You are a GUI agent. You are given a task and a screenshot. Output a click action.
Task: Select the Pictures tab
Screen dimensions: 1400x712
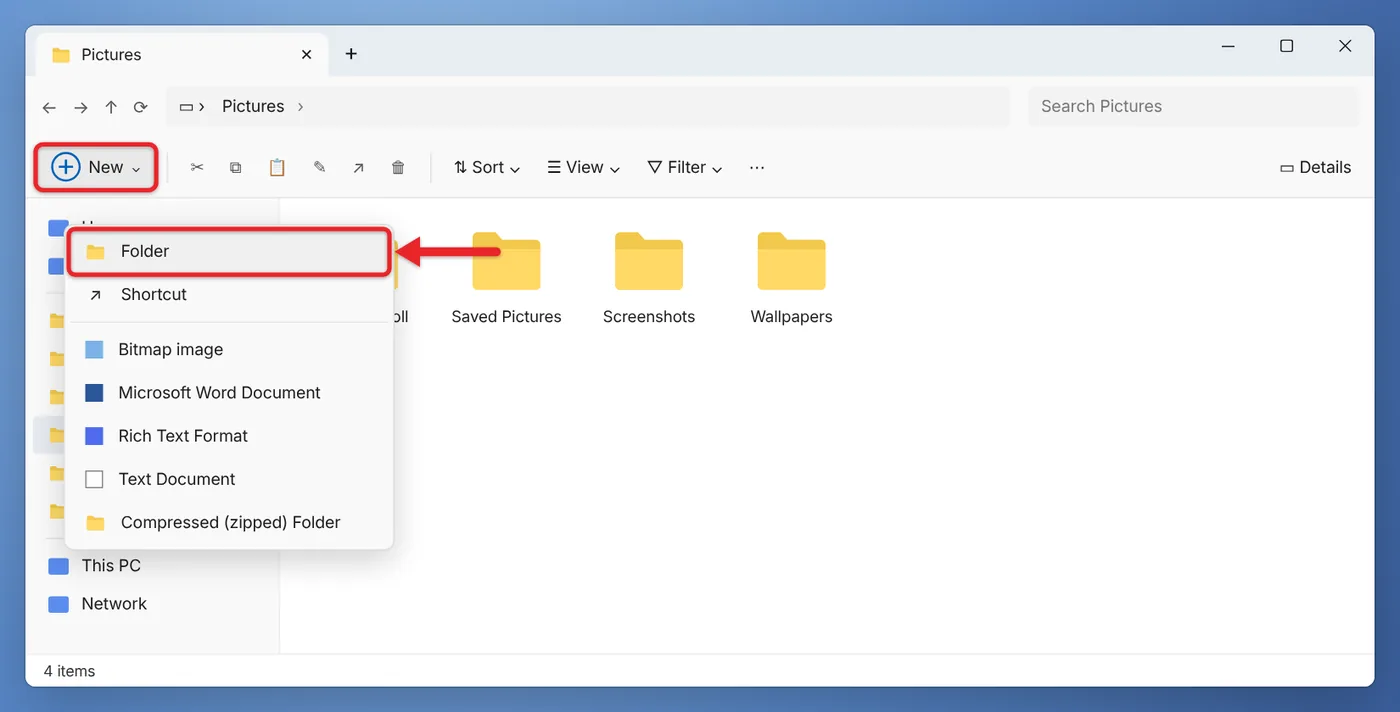(181, 54)
